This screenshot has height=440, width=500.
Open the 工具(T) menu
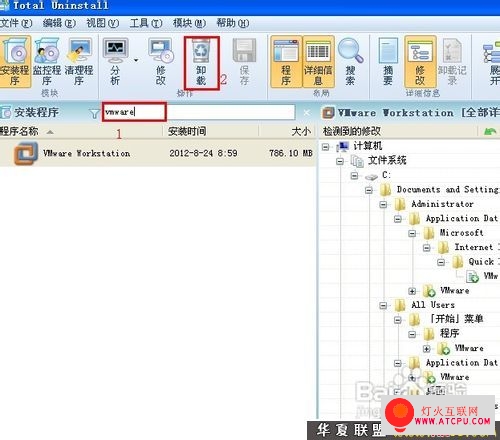146,23
